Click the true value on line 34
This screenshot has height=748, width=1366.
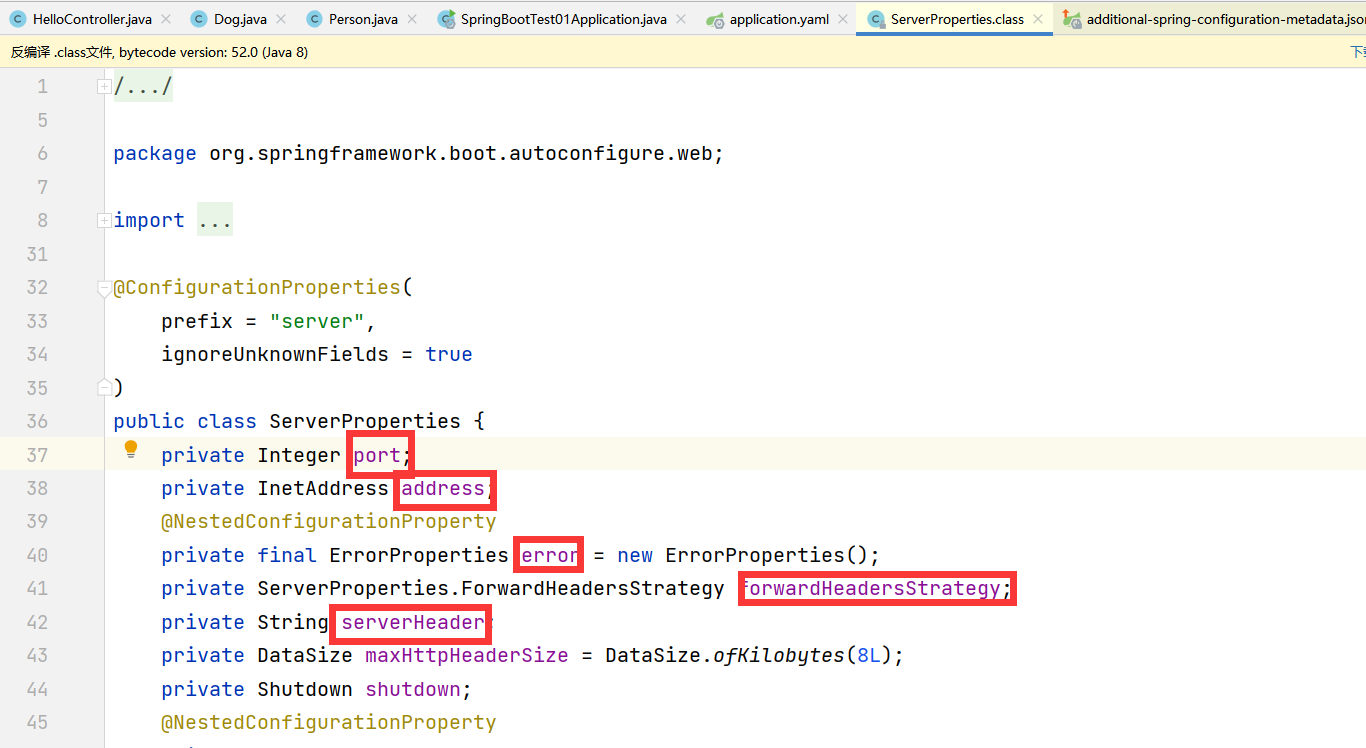coord(449,354)
